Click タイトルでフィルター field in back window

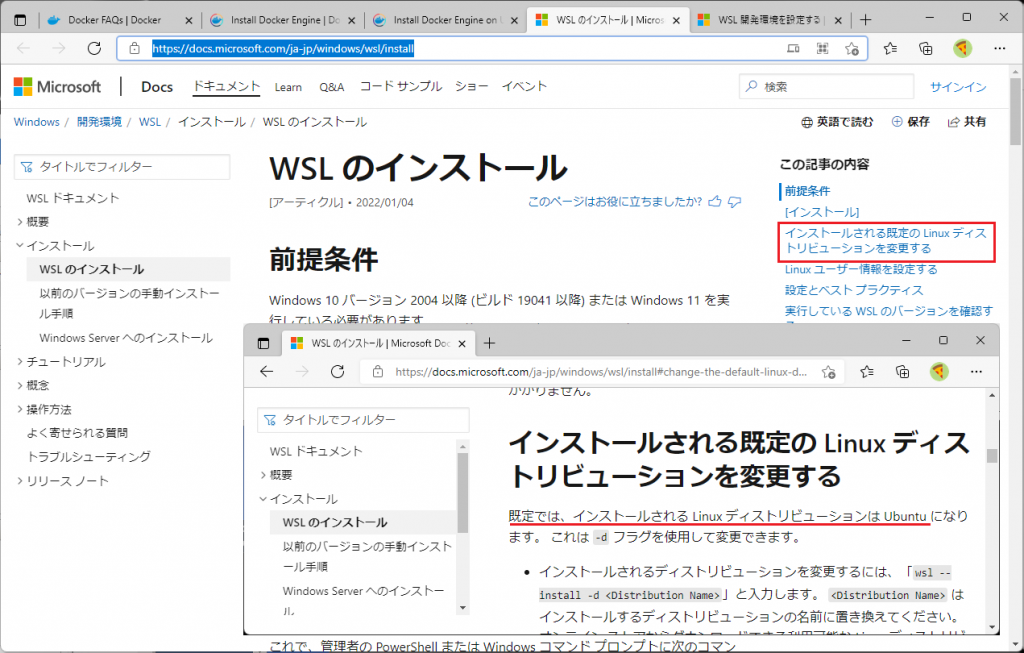pos(122,167)
